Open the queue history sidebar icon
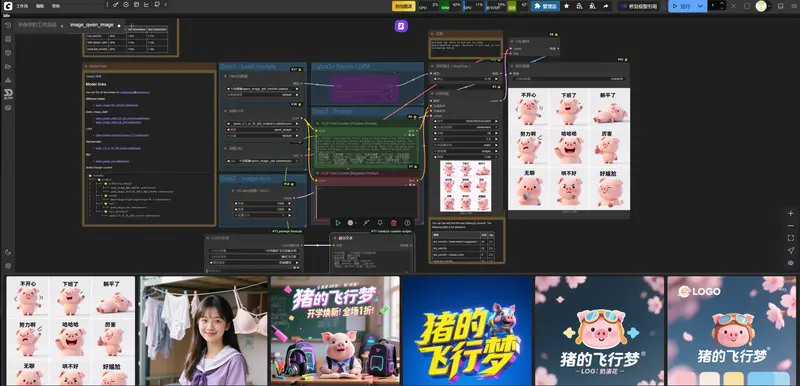 pos(8,25)
